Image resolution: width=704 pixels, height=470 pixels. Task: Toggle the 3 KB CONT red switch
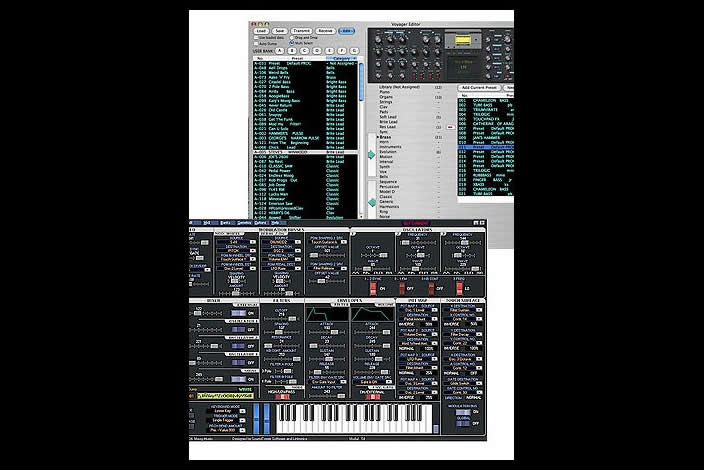coord(431,288)
